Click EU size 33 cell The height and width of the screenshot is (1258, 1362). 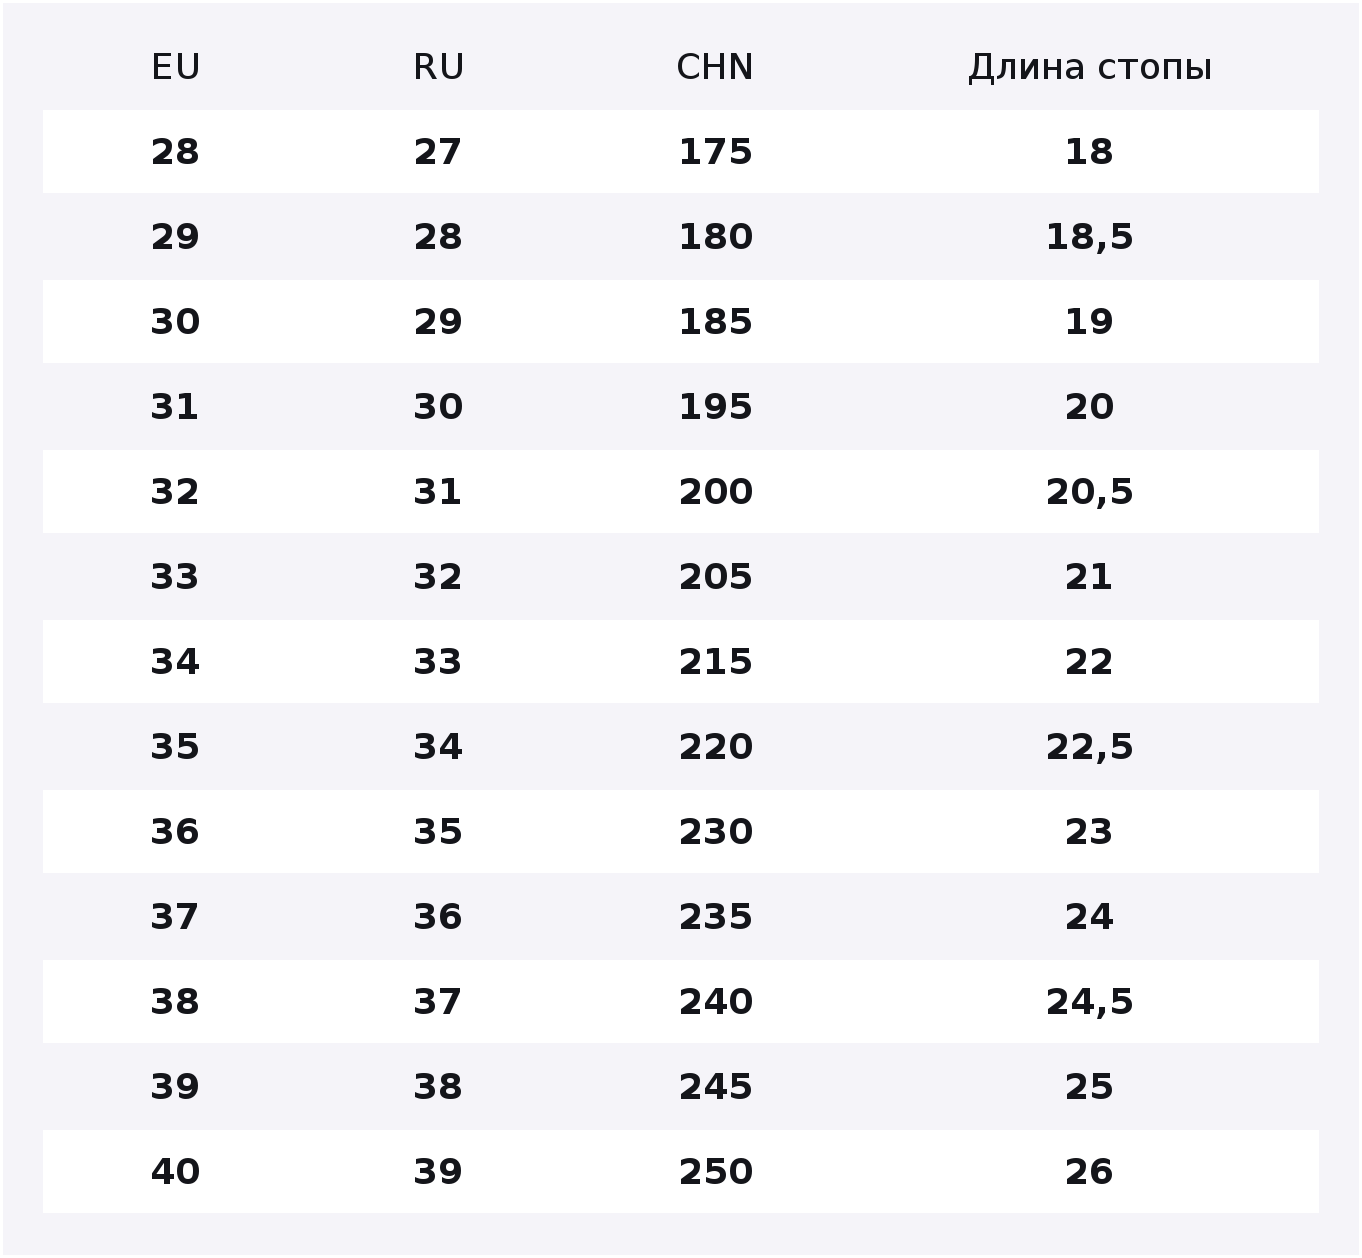point(175,577)
